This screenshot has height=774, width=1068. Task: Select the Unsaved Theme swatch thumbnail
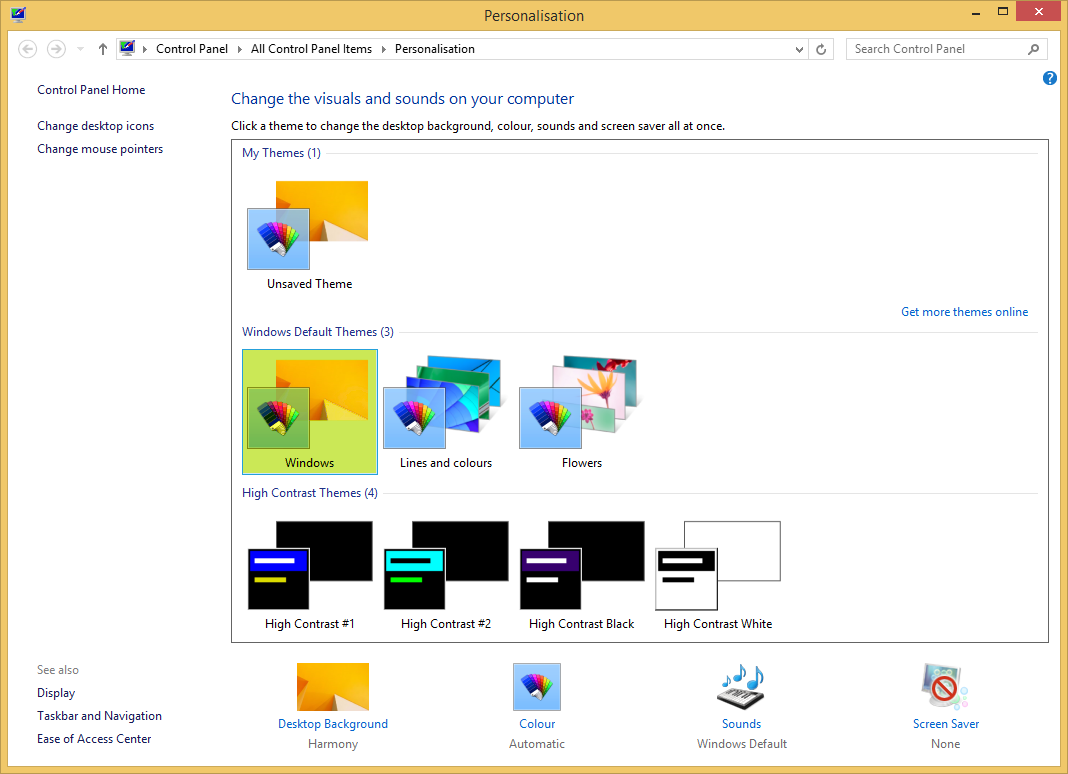click(278, 239)
